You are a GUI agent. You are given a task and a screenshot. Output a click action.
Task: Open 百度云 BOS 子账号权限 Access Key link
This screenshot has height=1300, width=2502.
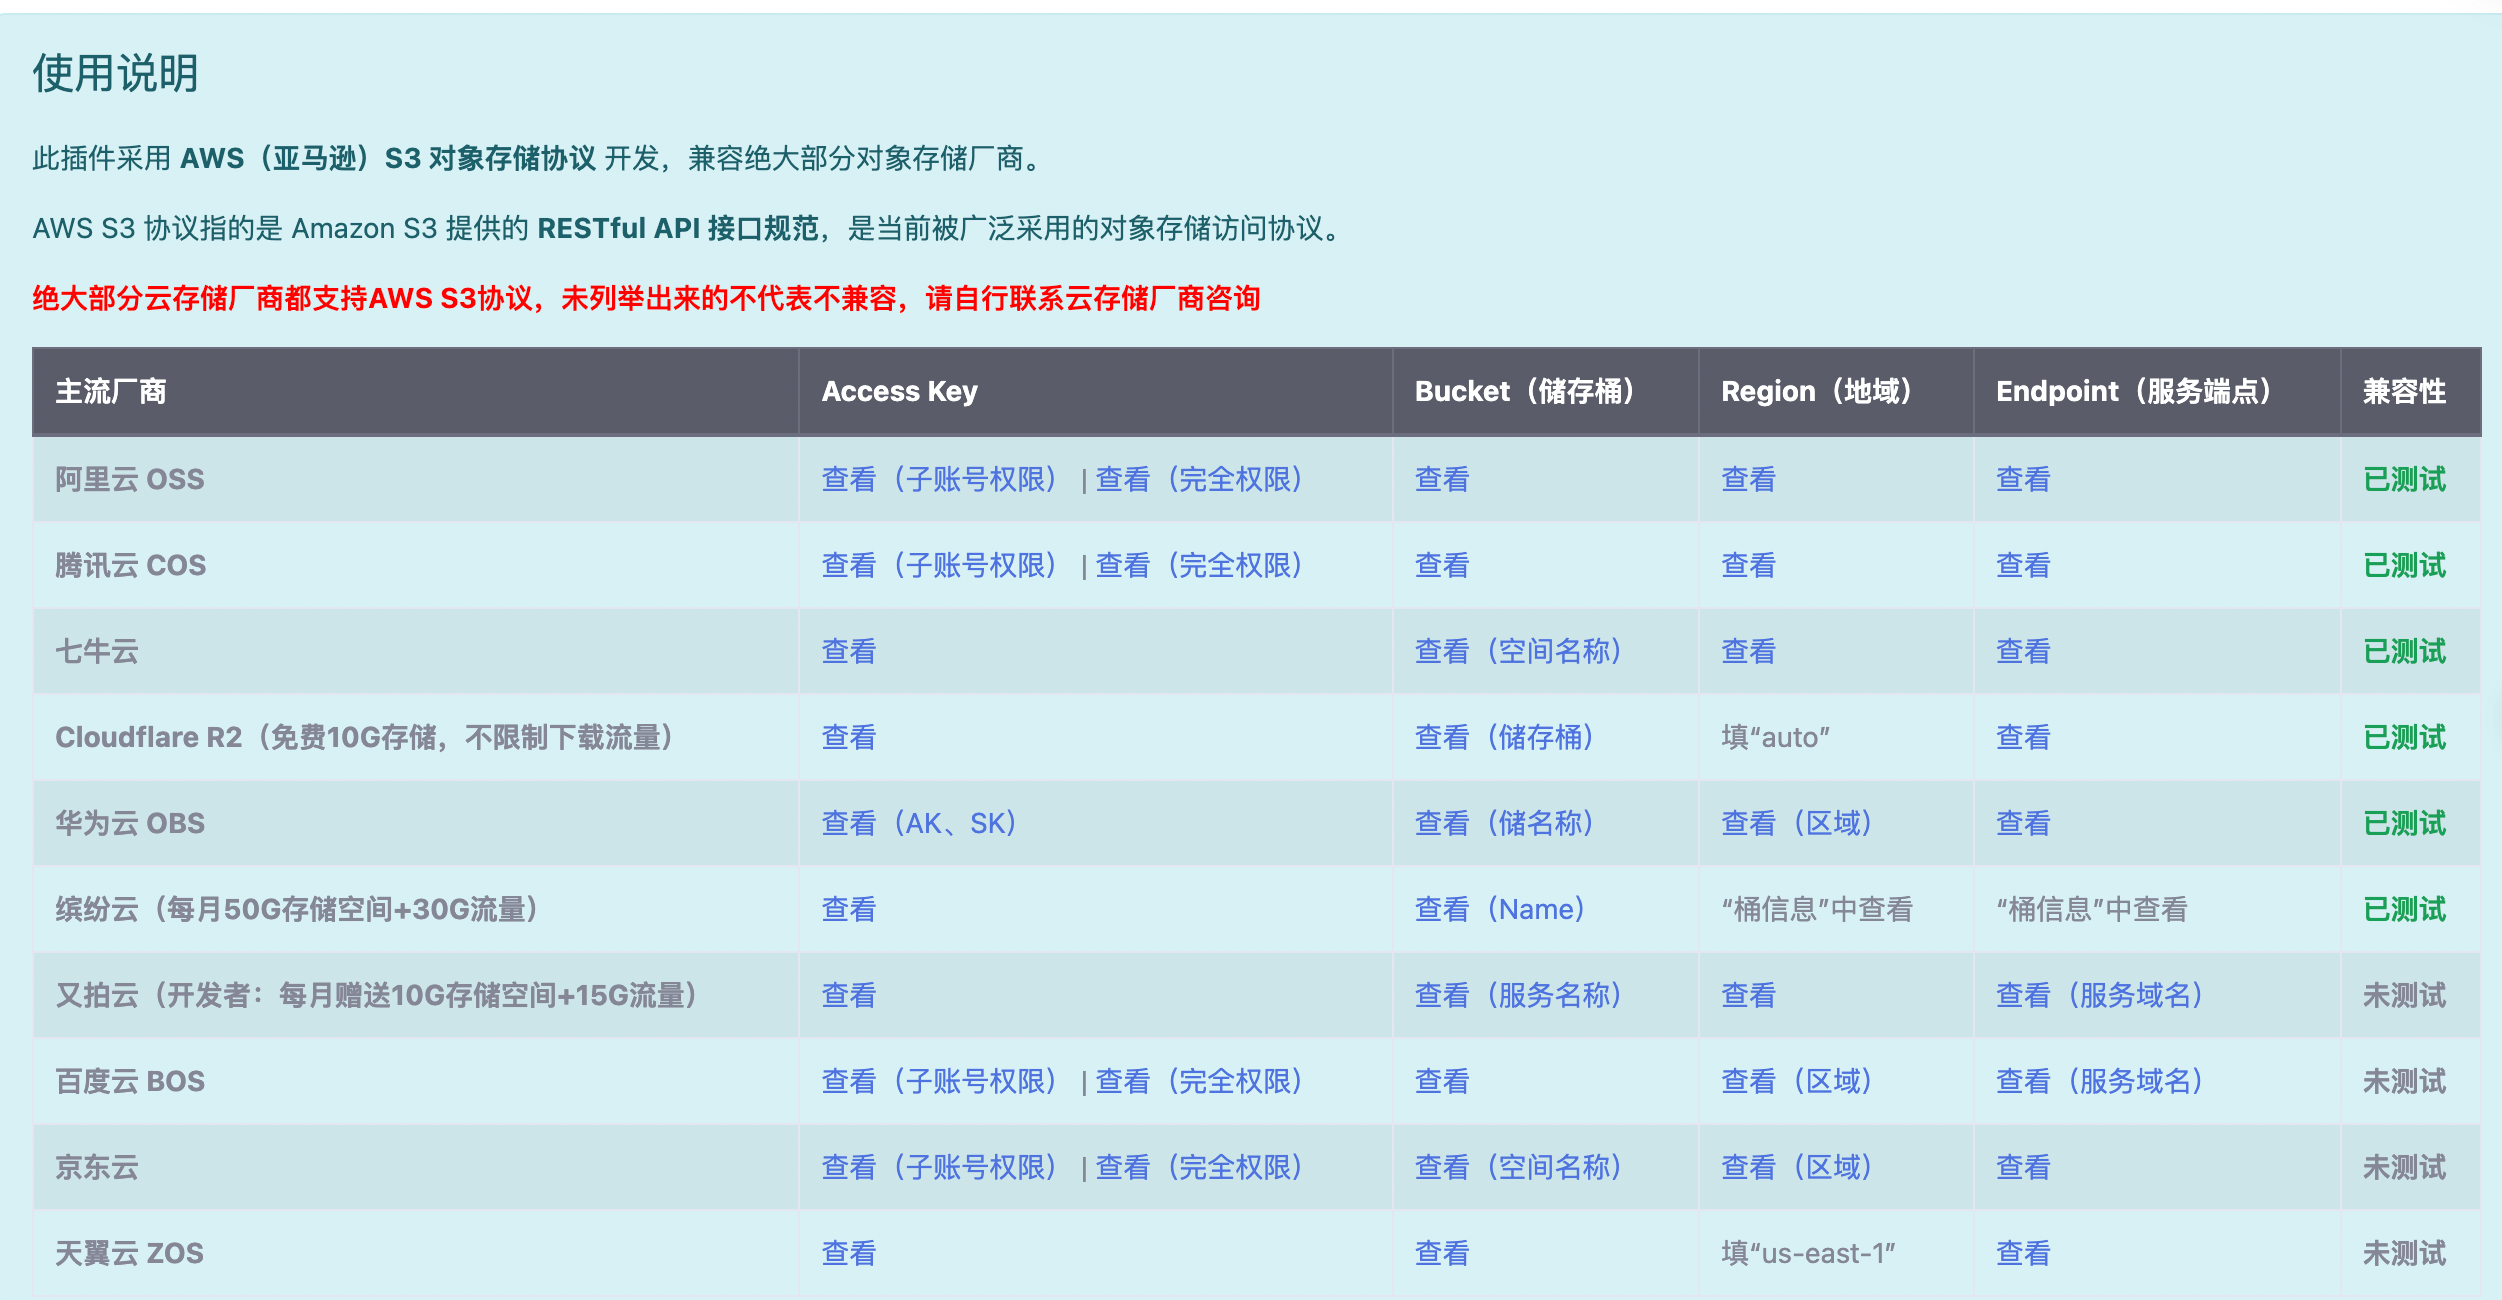(939, 1082)
